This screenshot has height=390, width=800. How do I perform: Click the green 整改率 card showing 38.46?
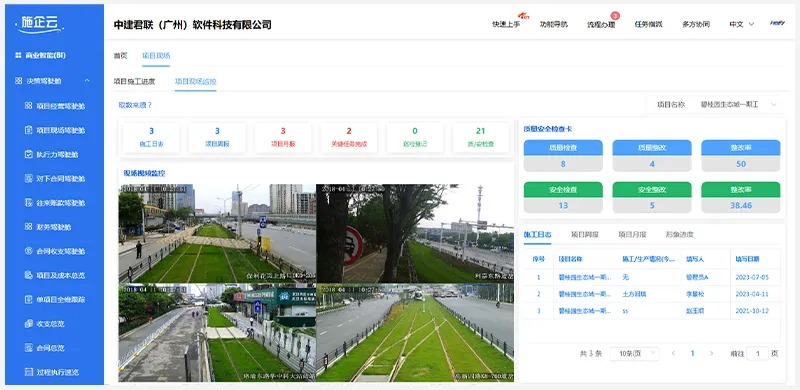[741, 197]
